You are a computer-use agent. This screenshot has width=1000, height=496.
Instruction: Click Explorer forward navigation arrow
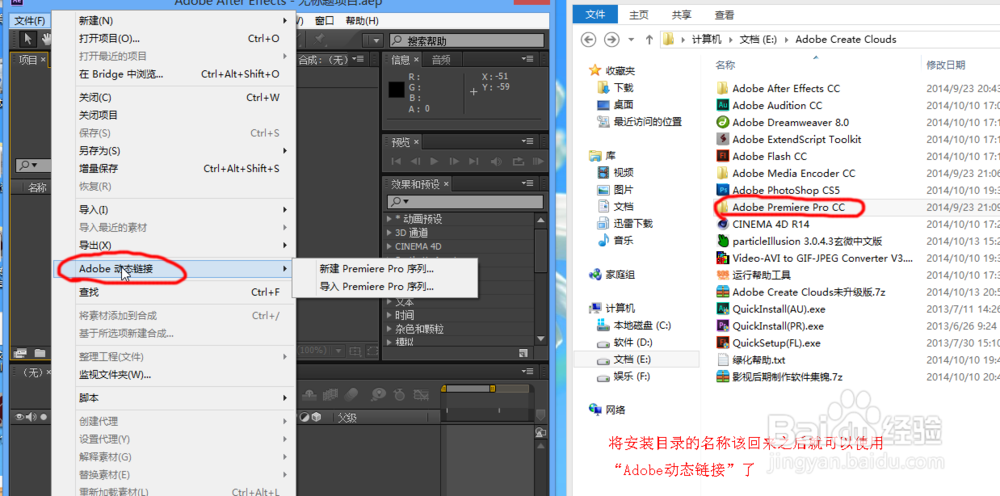click(611, 40)
